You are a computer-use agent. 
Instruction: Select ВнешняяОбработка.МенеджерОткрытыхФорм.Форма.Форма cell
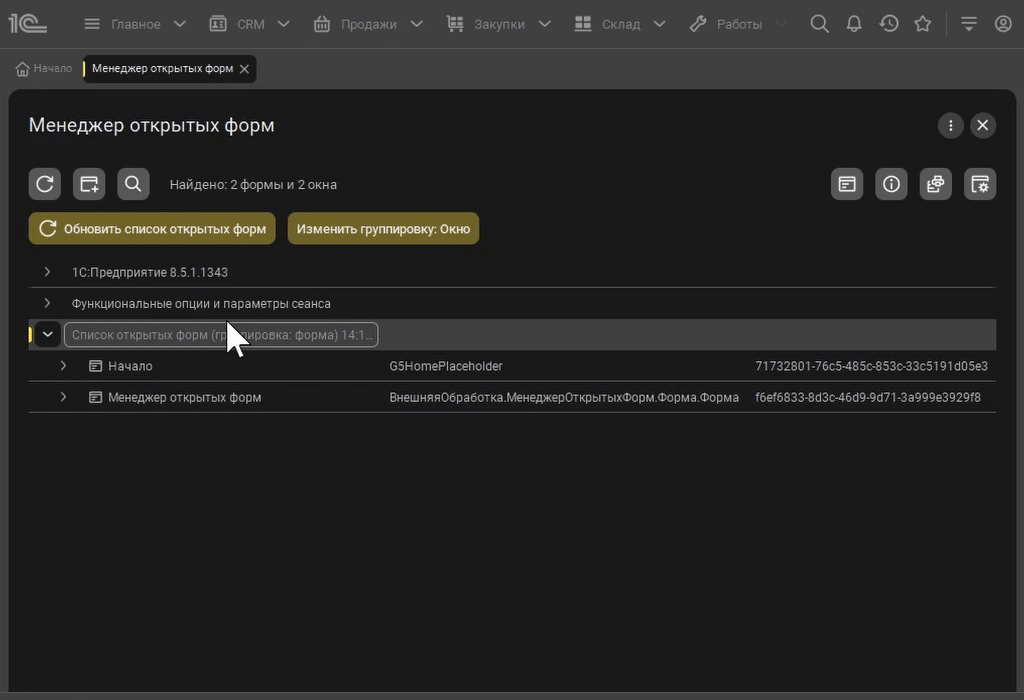(x=564, y=398)
